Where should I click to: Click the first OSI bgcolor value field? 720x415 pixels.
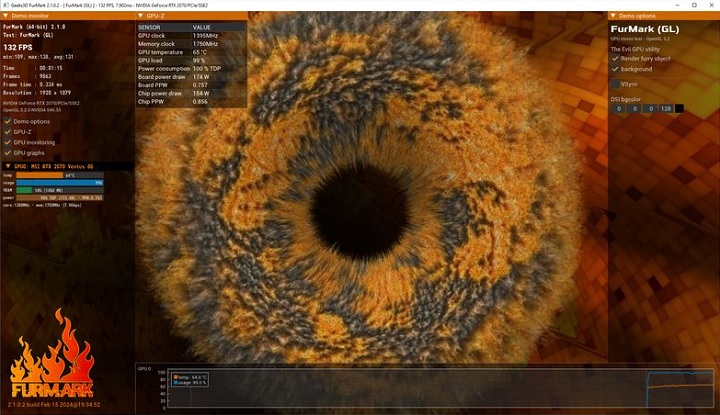click(x=618, y=108)
